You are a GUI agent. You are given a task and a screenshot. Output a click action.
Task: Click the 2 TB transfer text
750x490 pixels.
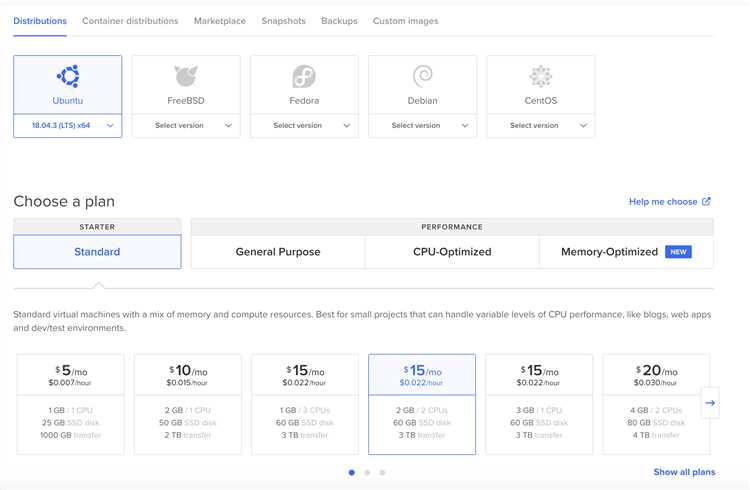(x=188, y=435)
